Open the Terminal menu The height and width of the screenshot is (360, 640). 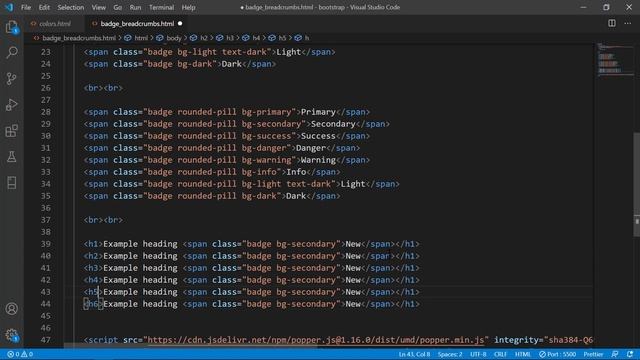pos(161,7)
